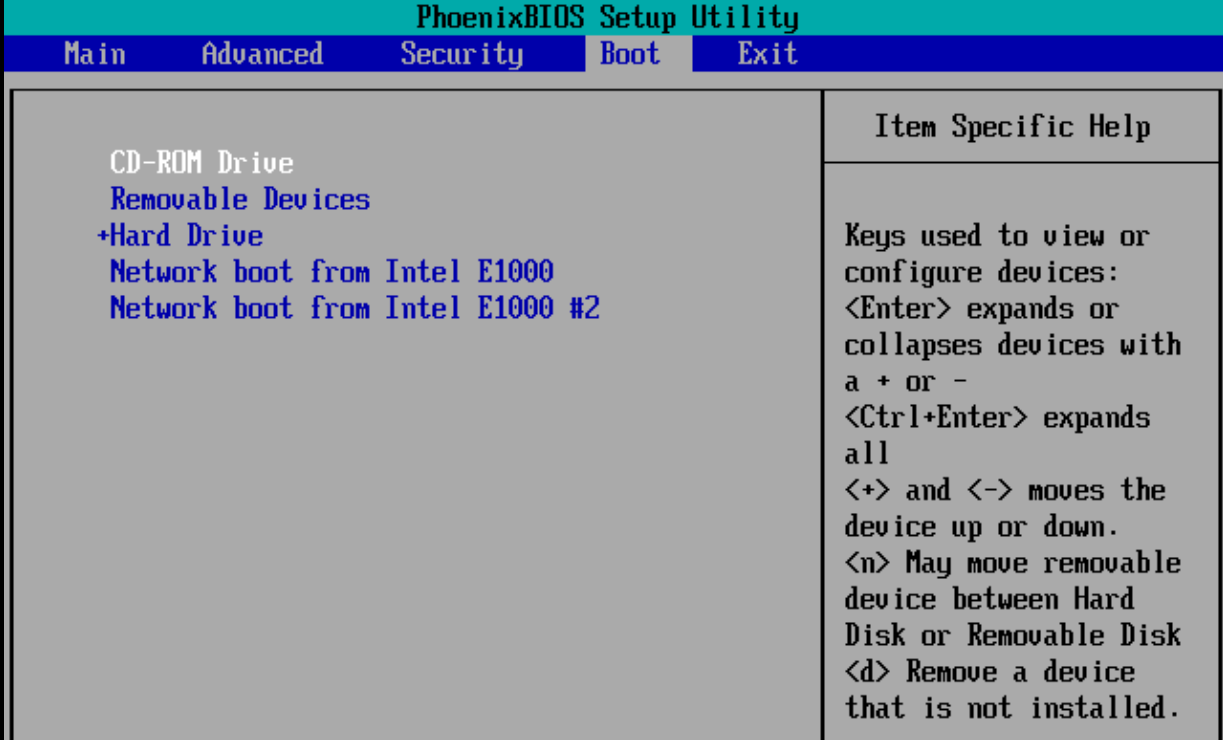This screenshot has height=740, width=1223.
Task: Go to the Exit tab
Action: pyautogui.click(x=768, y=54)
